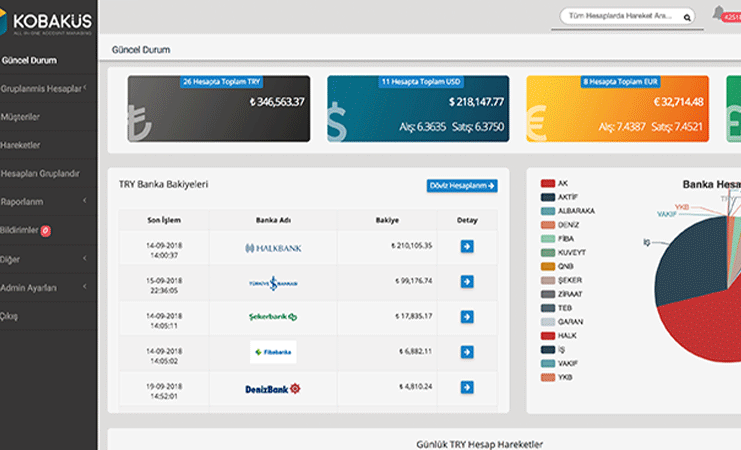The height and width of the screenshot is (450, 741).
Task: Click the dollar symbol on USD card
Action: pyautogui.click(x=337, y=122)
